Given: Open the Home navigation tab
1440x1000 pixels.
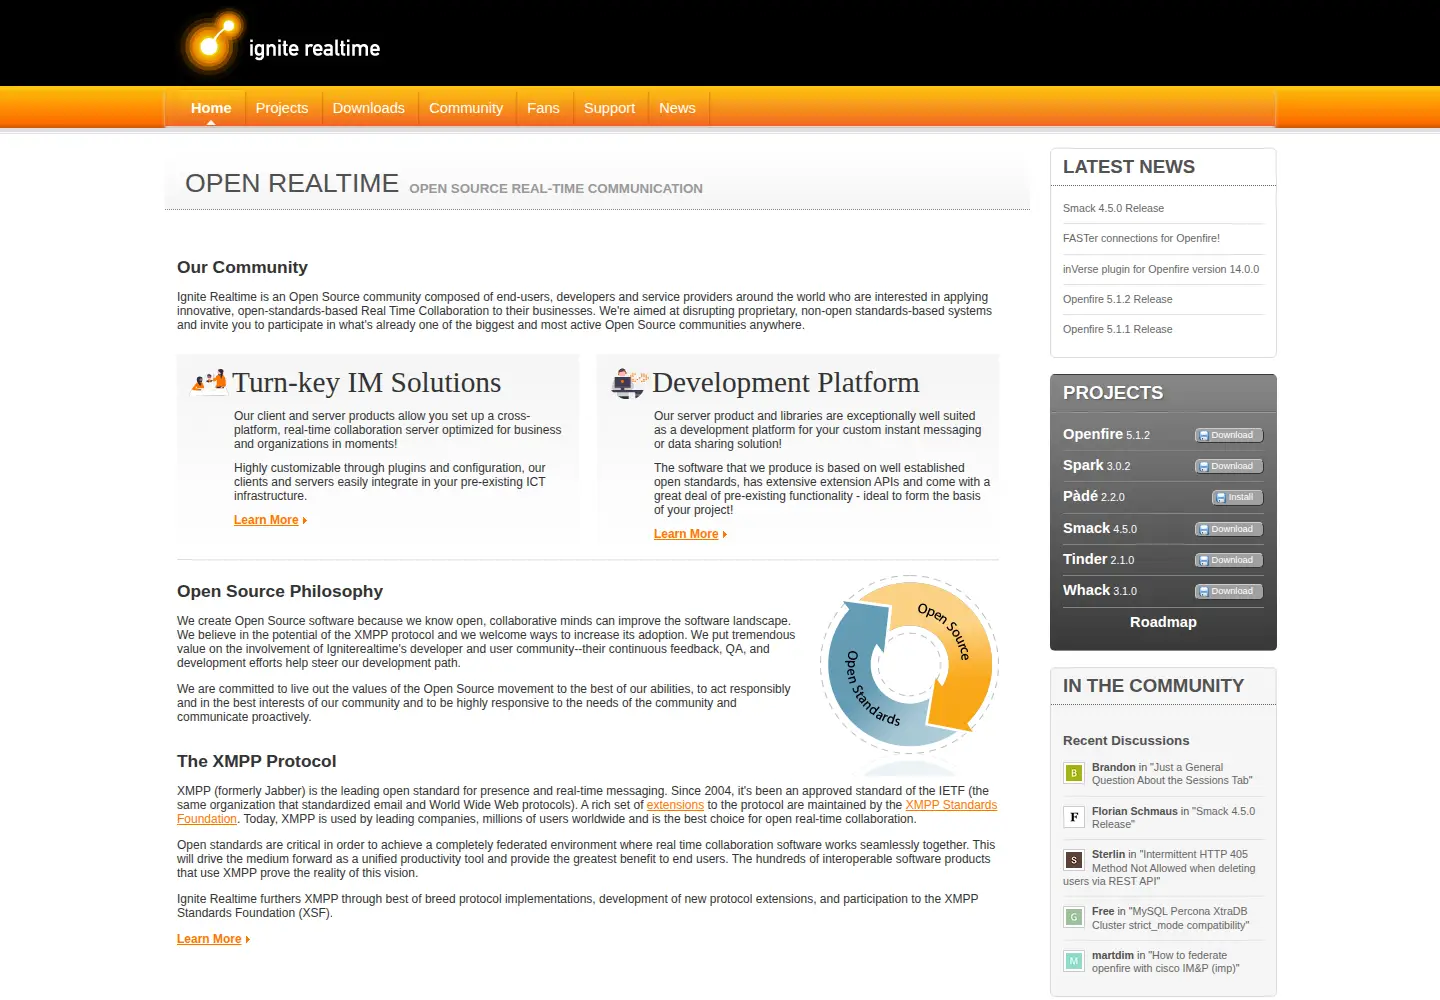Looking at the screenshot, I should coord(211,108).
